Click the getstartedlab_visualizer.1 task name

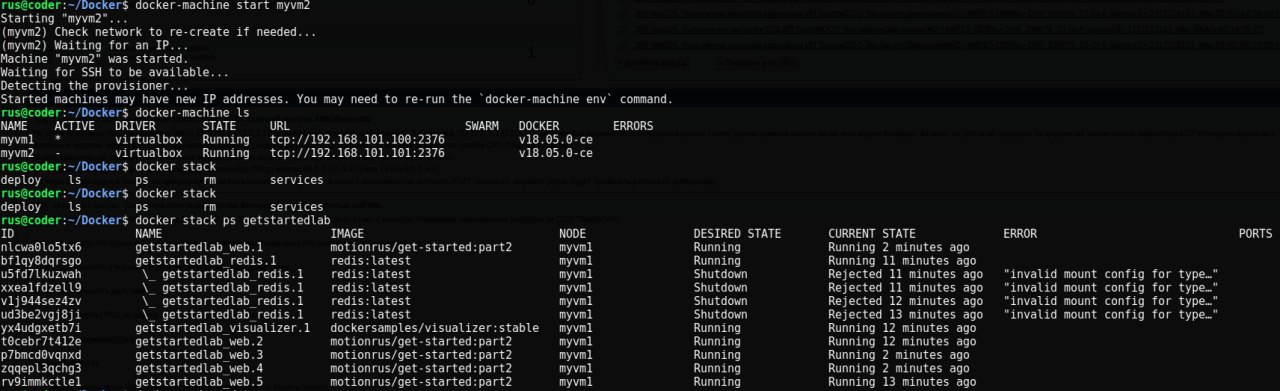point(223,328)
